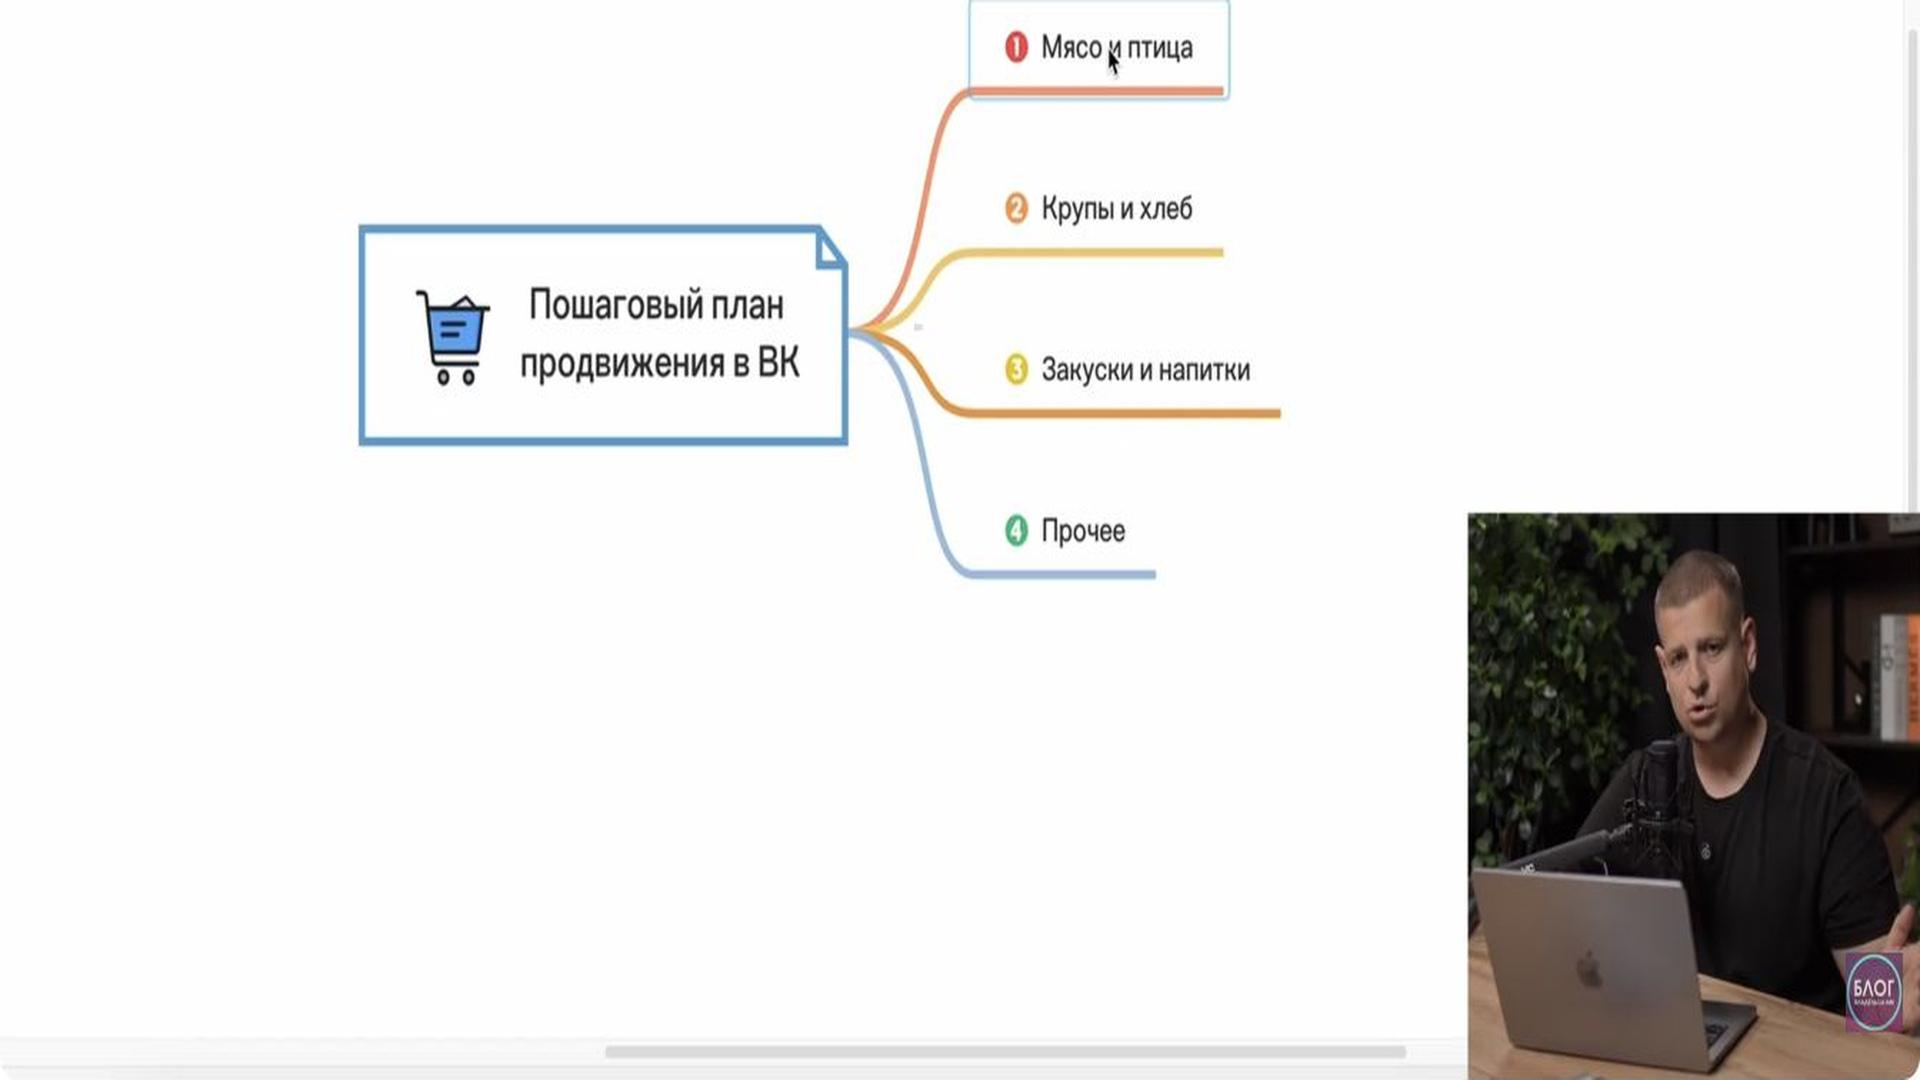Click the green number 4 priority marker

(1016, 530)
